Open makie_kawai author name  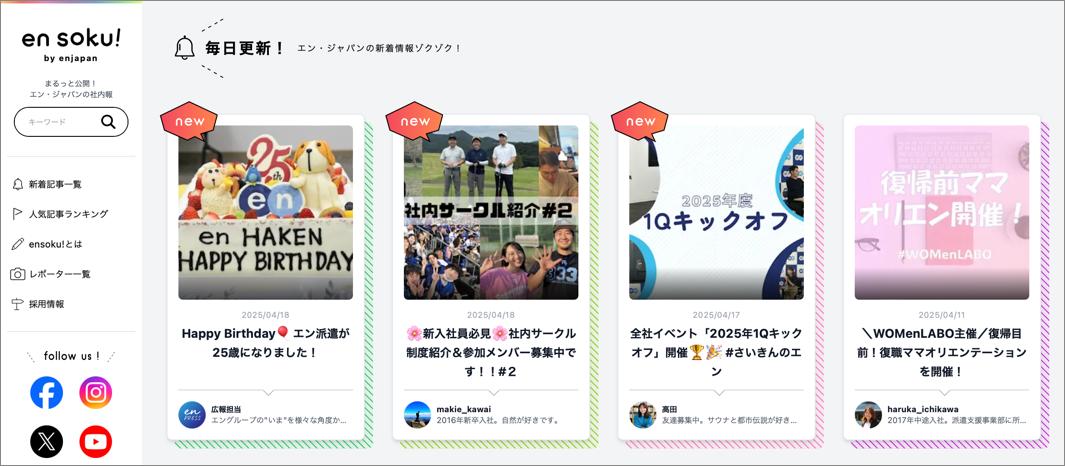point(464,409)
